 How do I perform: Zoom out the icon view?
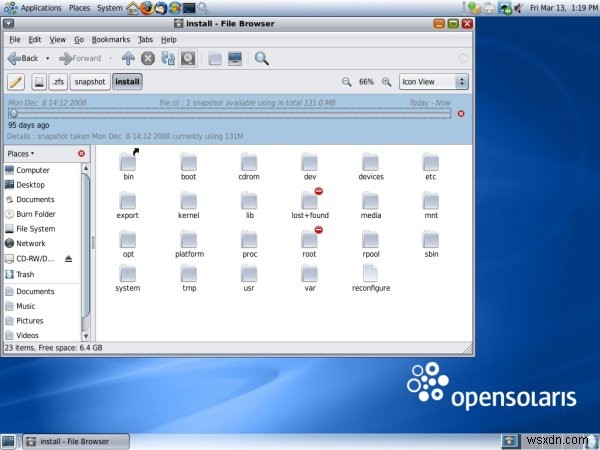347,82
